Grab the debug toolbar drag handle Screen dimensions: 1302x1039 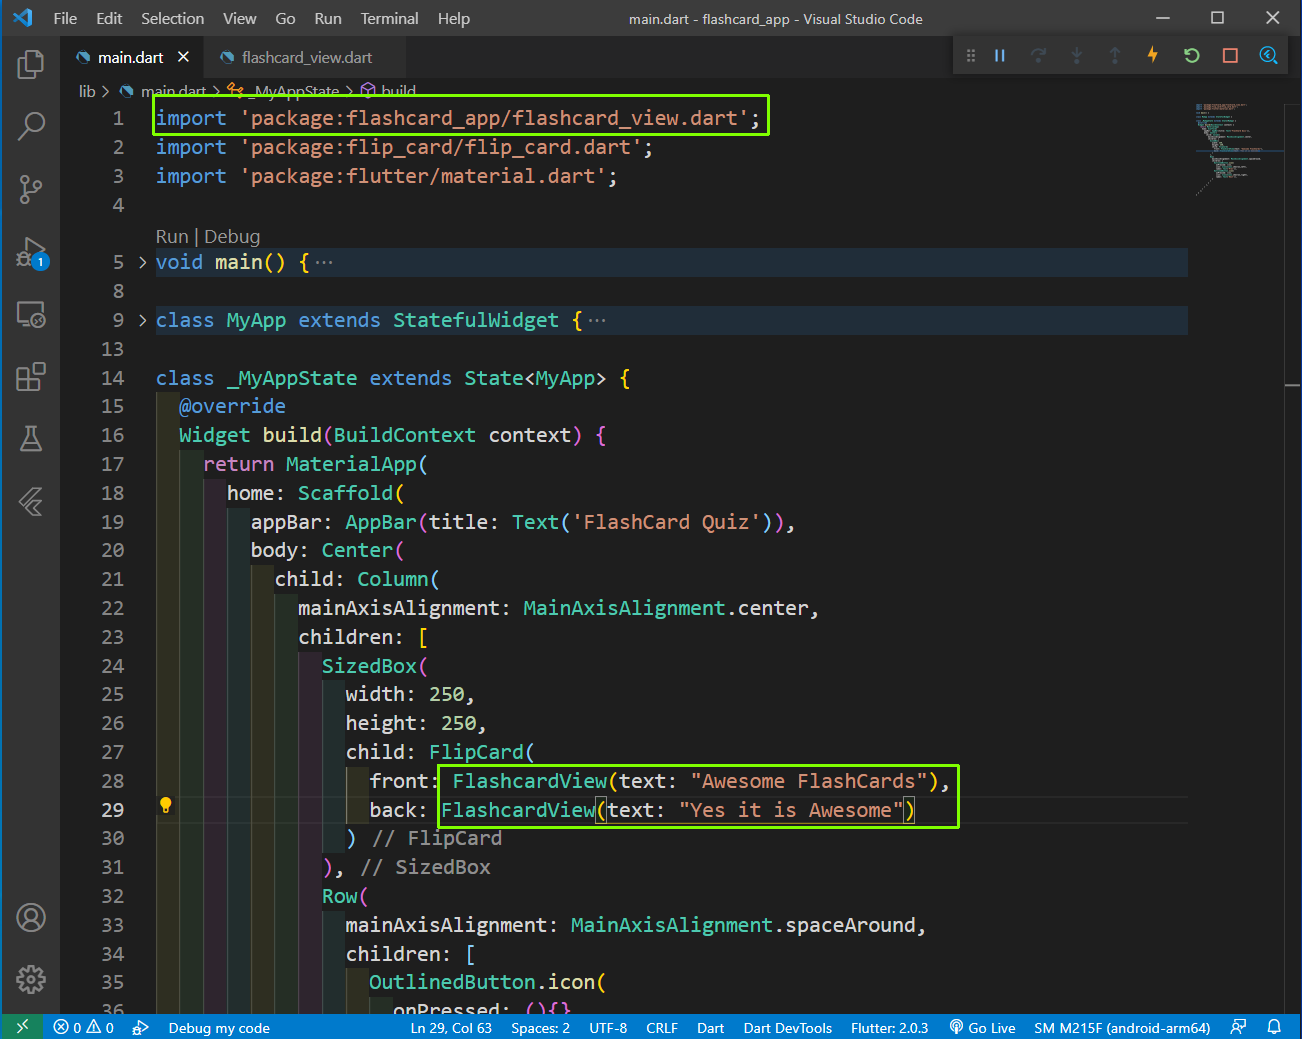point(970,56)
